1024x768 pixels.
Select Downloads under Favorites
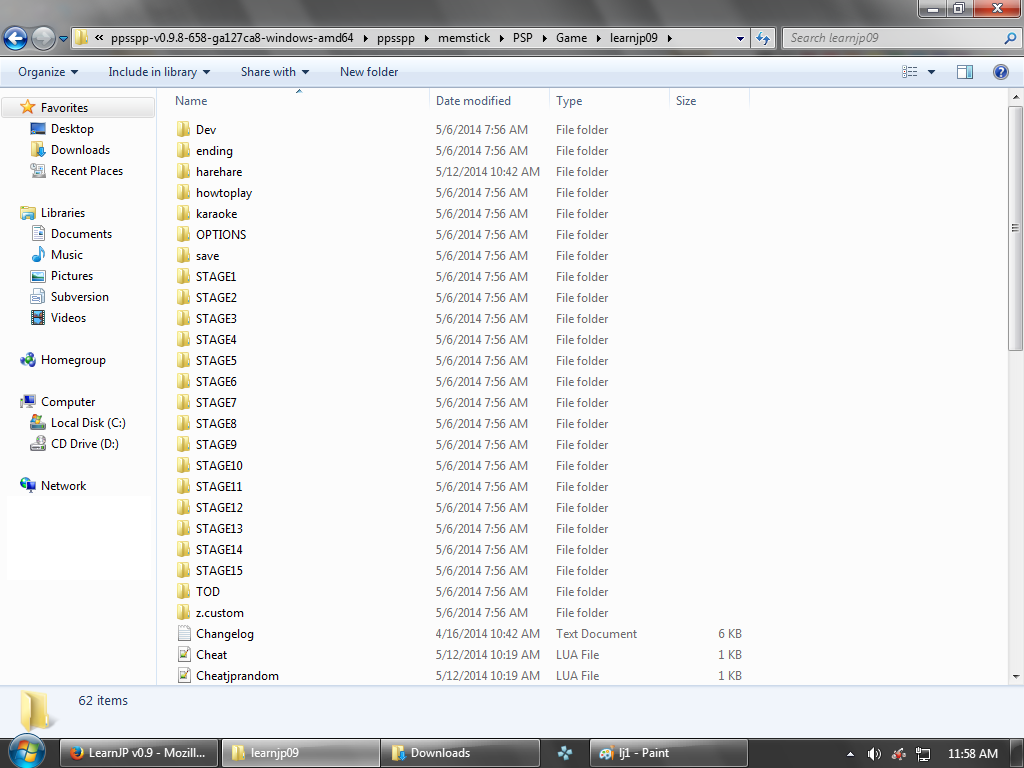pyautogui.click(x=80, y=150)
